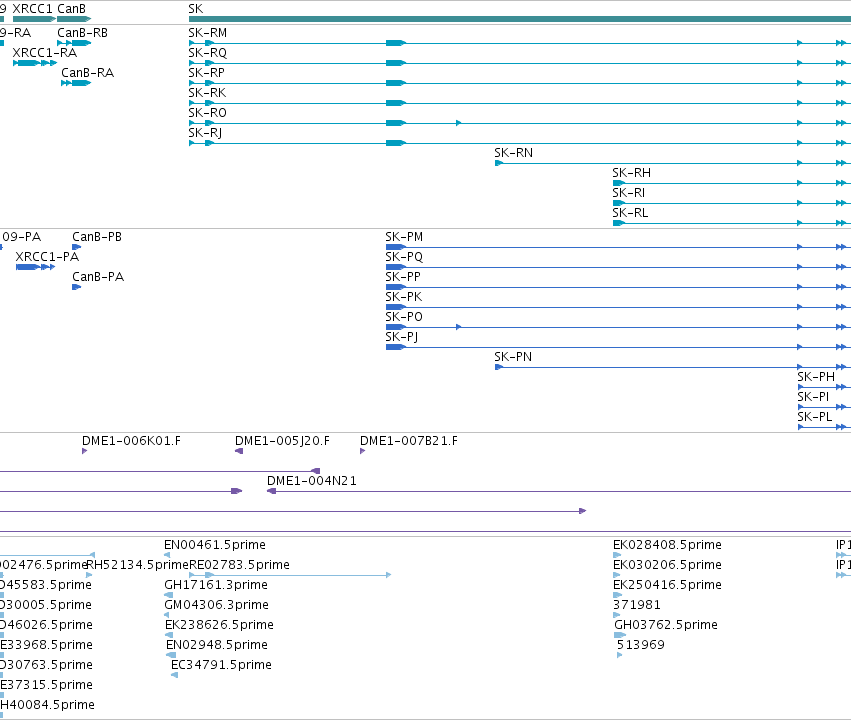The width and height of the screenshot is (851, 720).
Task: Select the 371981 feature label
Action: pyautogui.click(x=637, y=605)
